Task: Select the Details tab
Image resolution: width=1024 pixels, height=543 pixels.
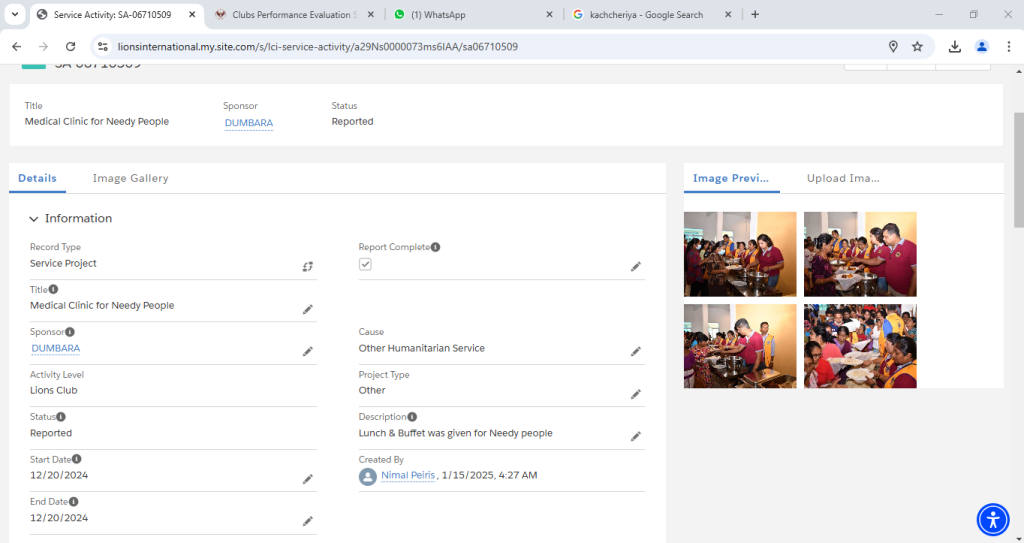Action: coord(37,178)
